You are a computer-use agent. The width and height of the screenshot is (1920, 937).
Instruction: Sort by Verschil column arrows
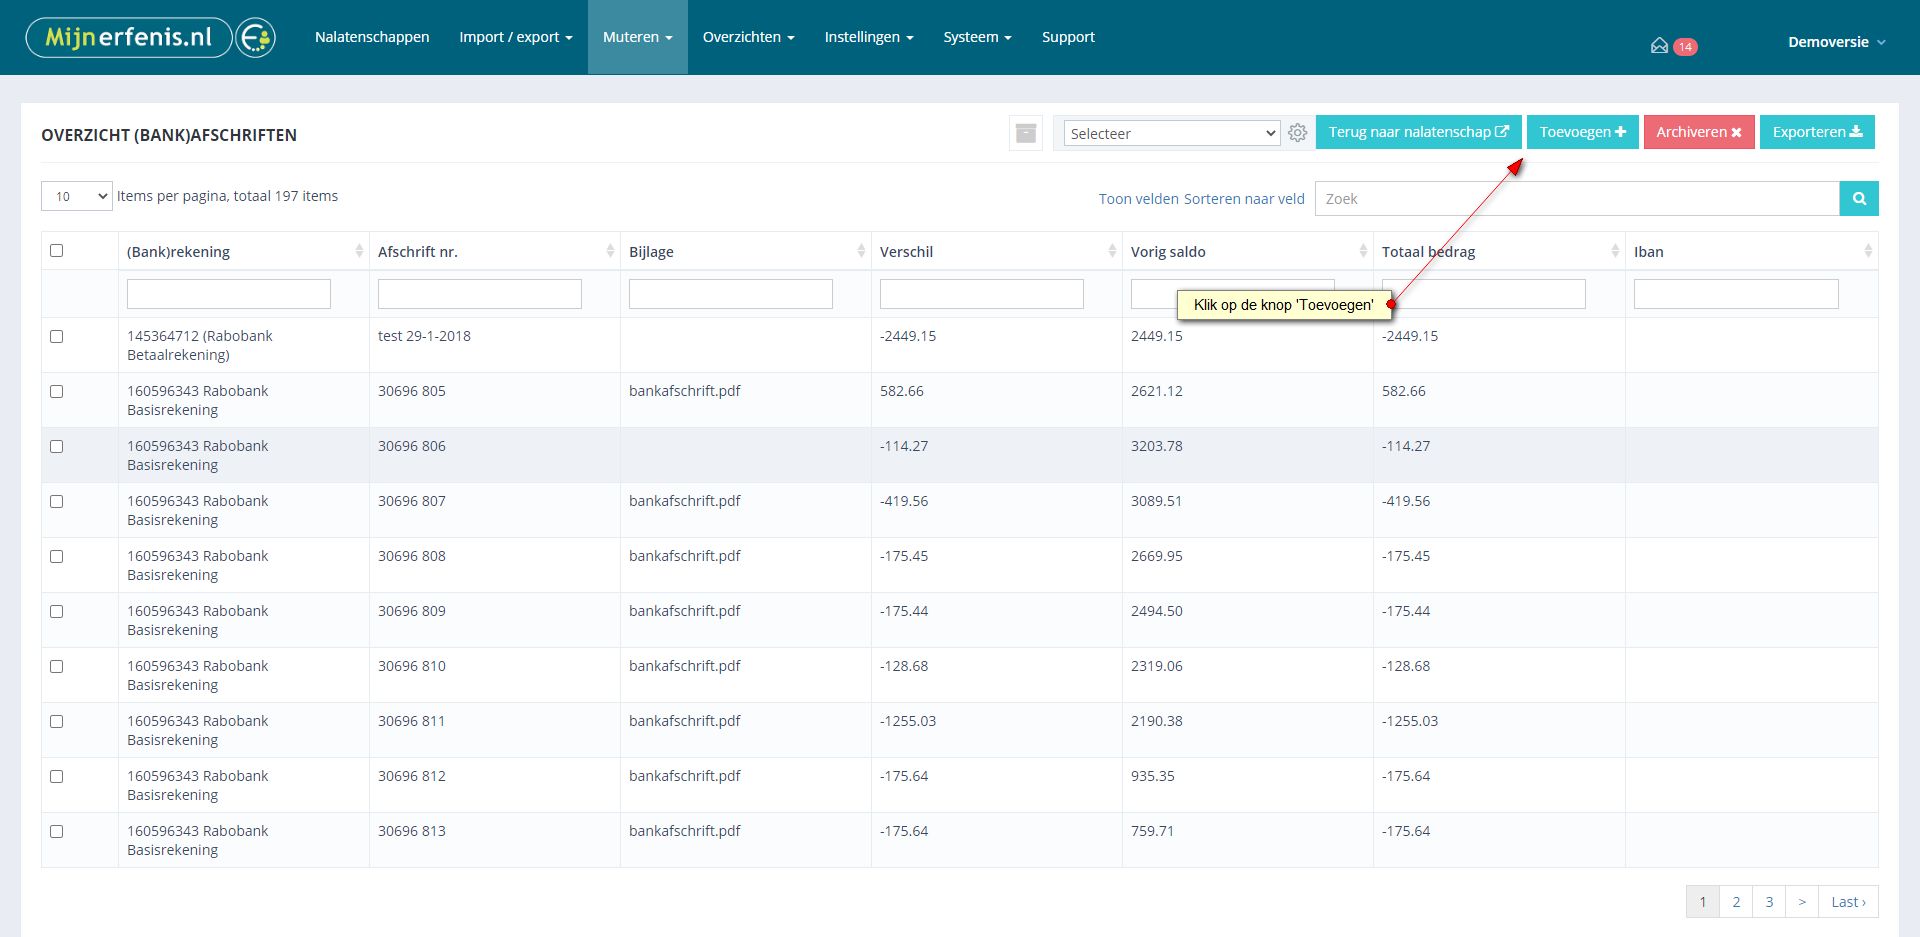1112,252
